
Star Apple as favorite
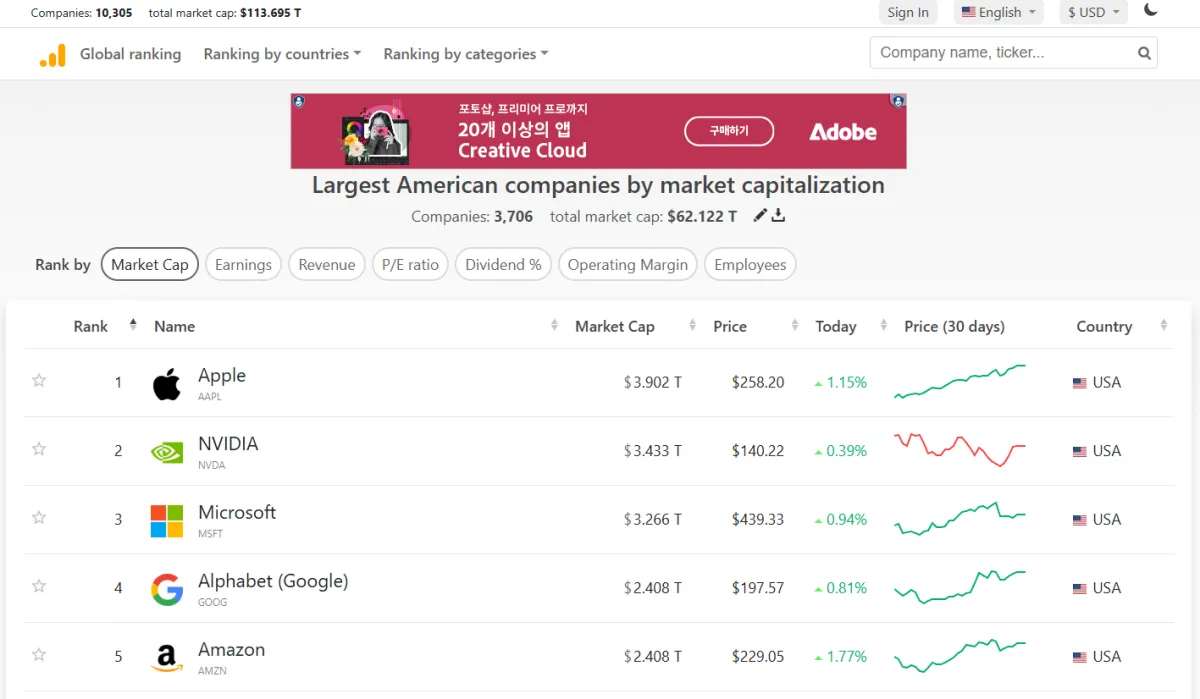coord(39,380)
